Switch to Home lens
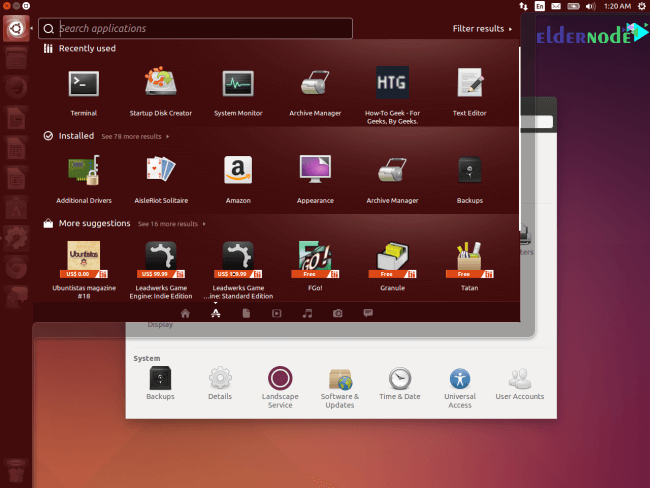This screenshot has width=650, height=488. [185, 313]
